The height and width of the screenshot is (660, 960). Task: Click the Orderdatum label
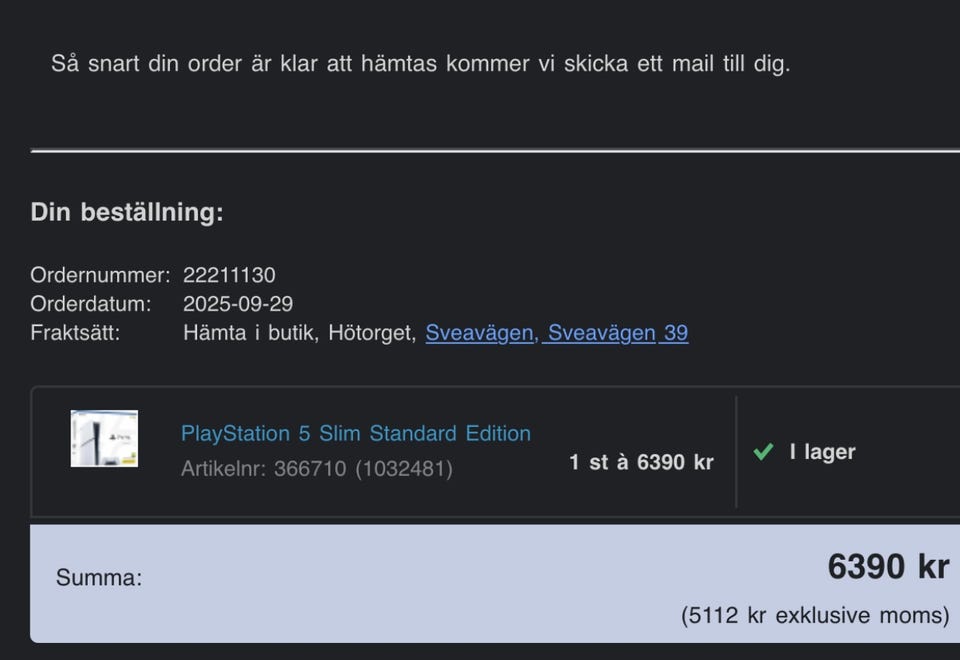pyautogui.click(x=91, y=304)
